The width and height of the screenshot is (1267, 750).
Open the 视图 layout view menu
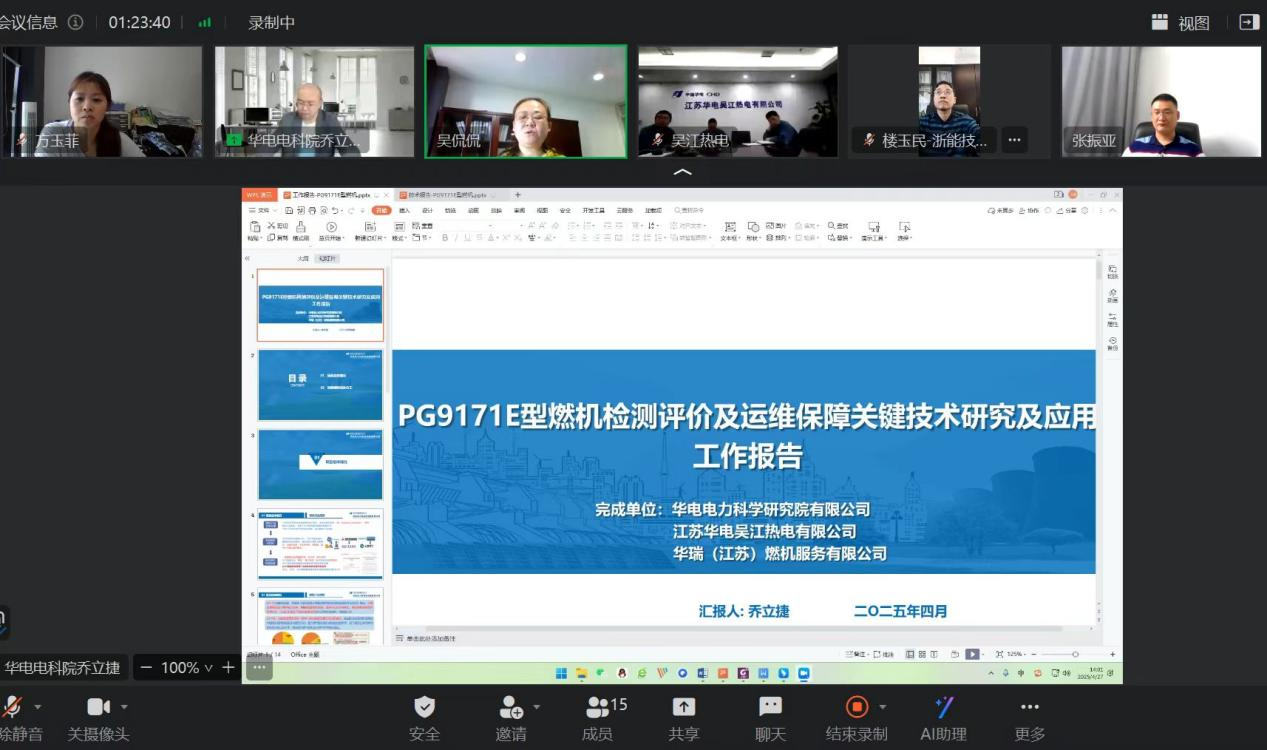1180,22
